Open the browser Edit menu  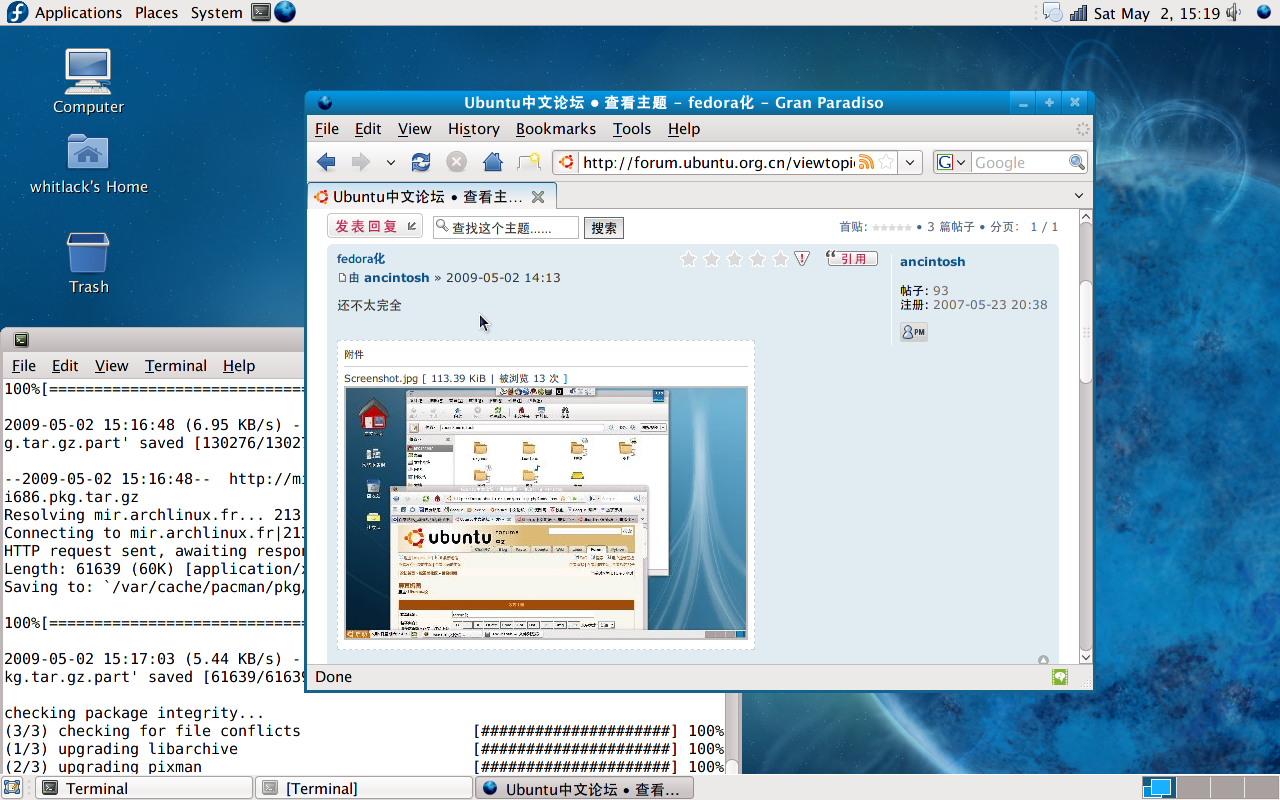(368, 129)
